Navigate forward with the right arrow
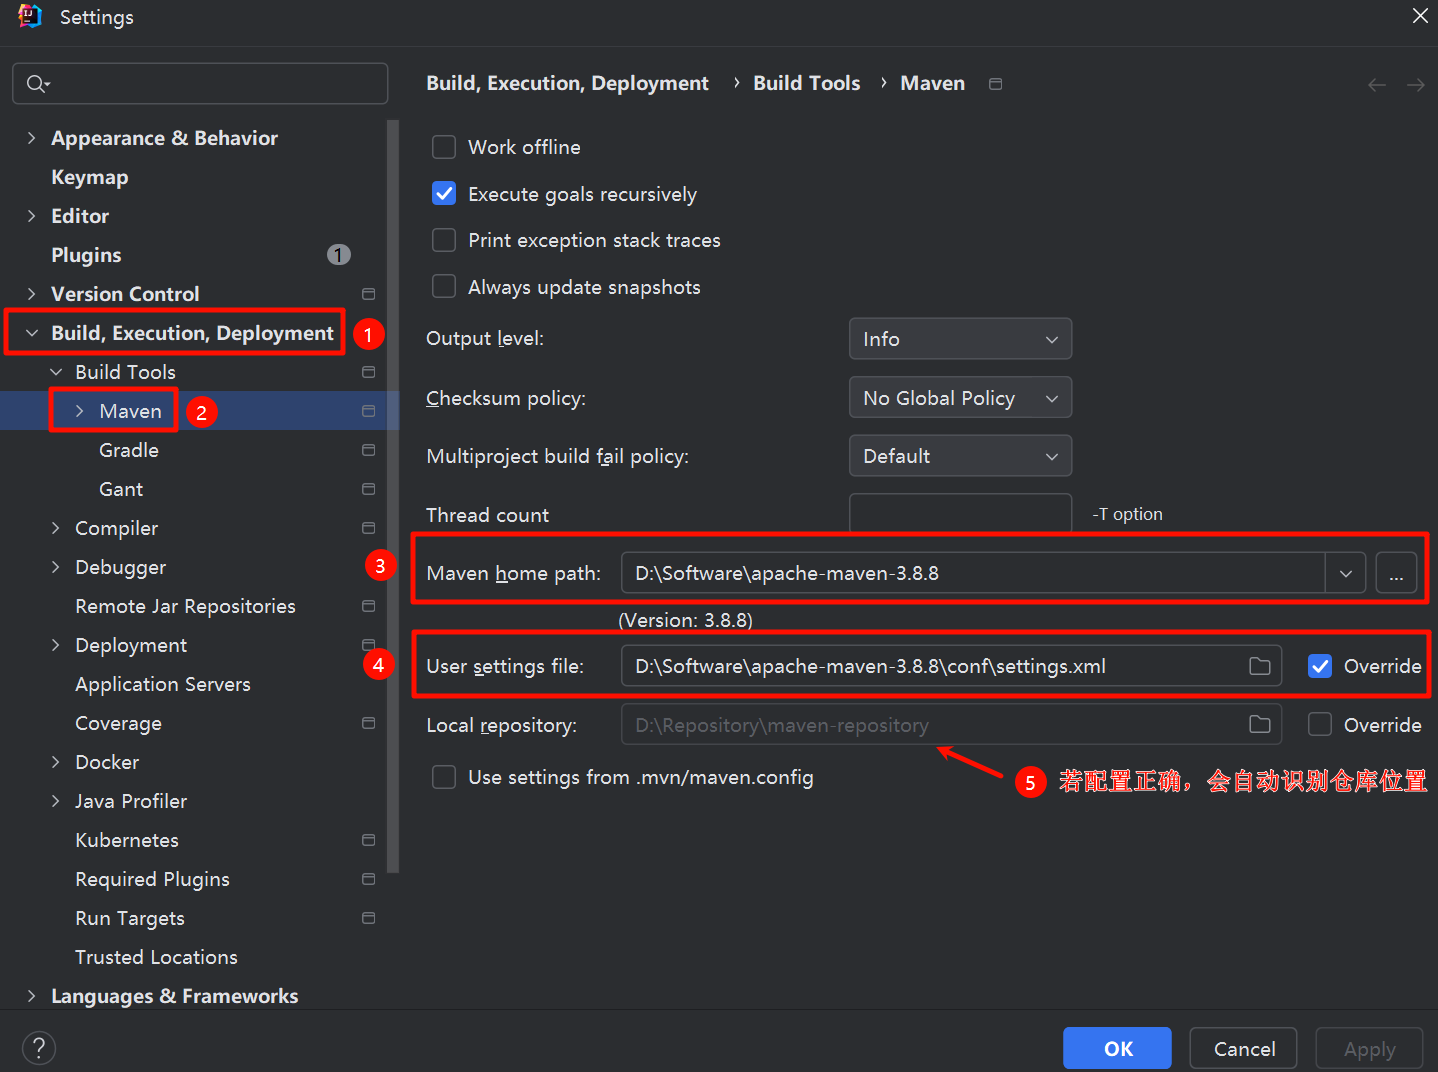The image size is (1438, 1072). [x=1416, y=85]
